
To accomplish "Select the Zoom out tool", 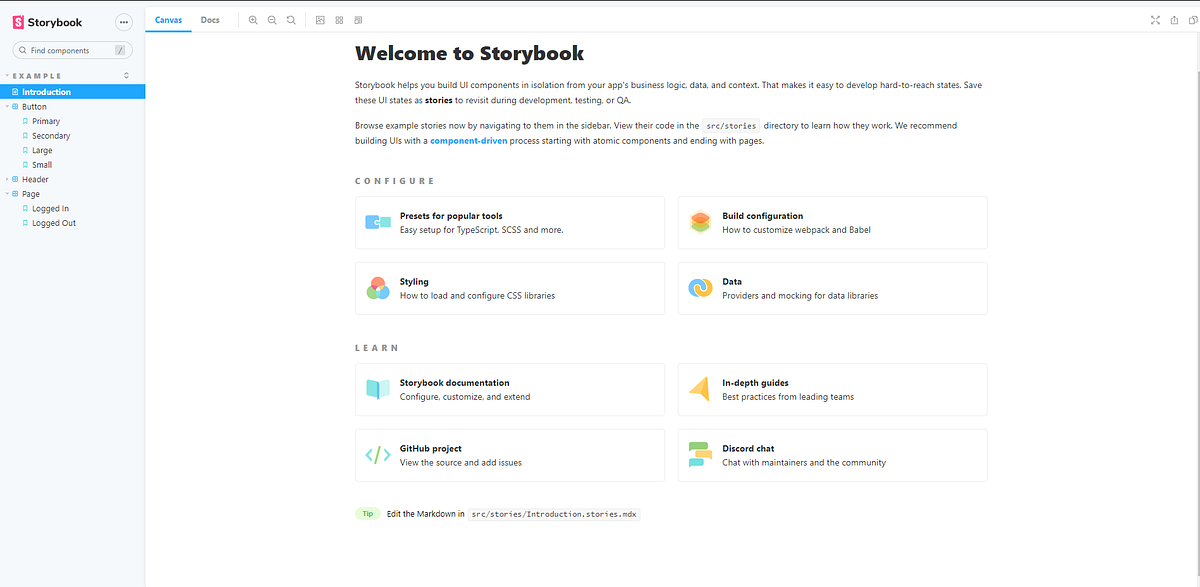I will click(272, 19).
